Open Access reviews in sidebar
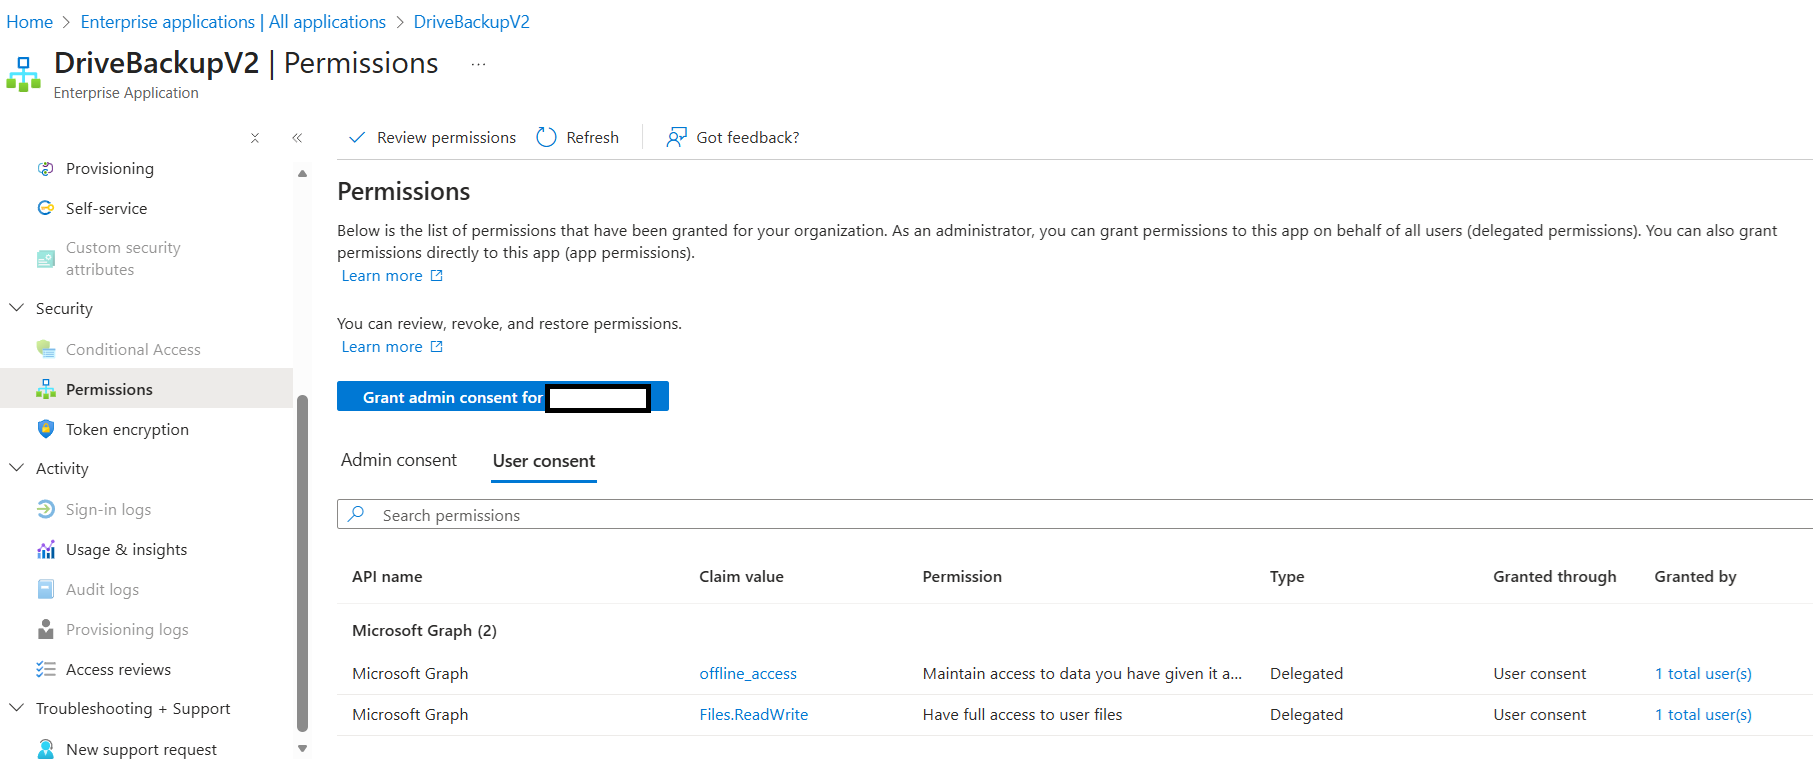Viewport: 1813px width, 759px height. [118, 670]
